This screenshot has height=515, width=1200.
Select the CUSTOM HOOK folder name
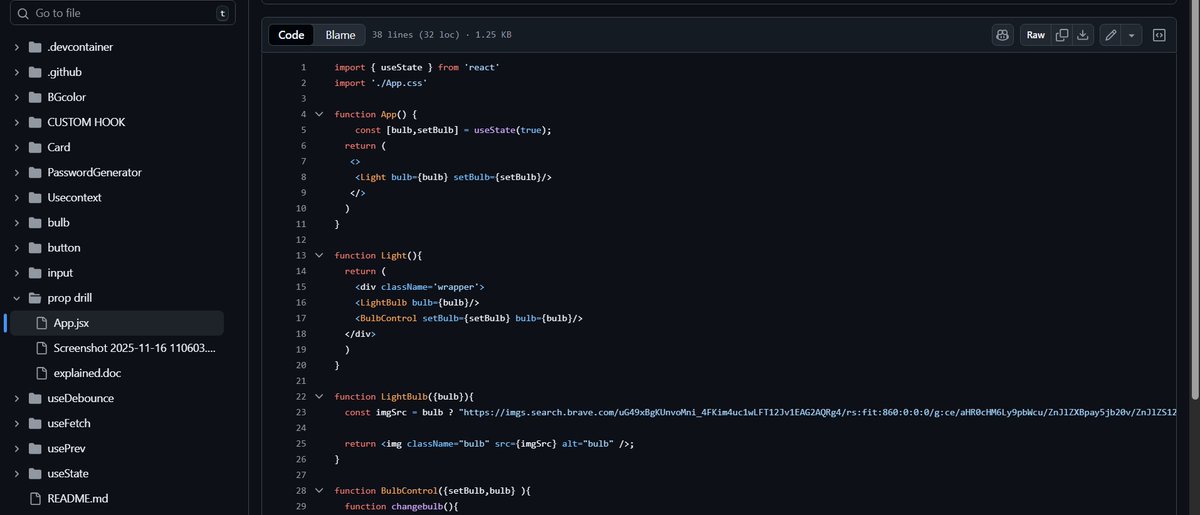[86, 122]
